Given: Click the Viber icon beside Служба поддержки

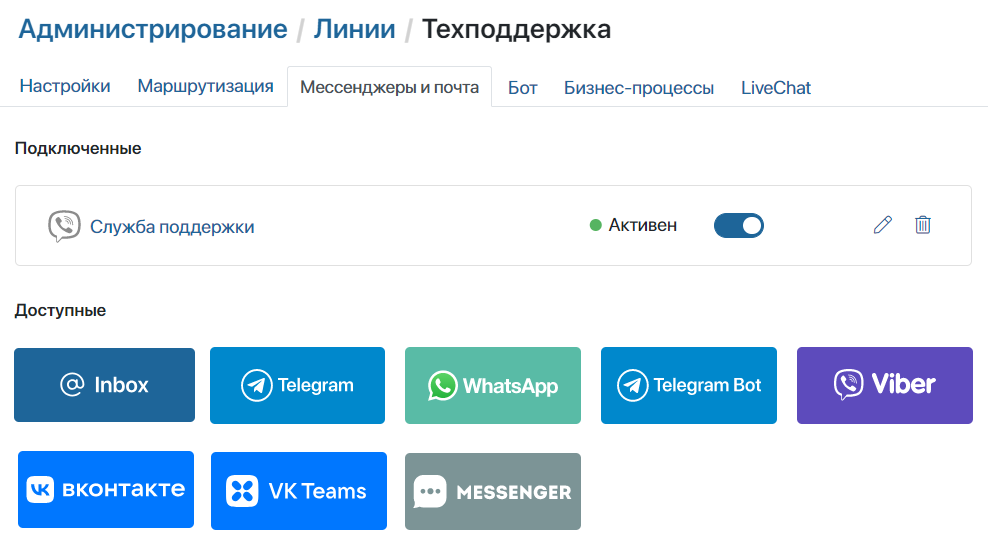Looking at the screenshot, I should point(64,226).
